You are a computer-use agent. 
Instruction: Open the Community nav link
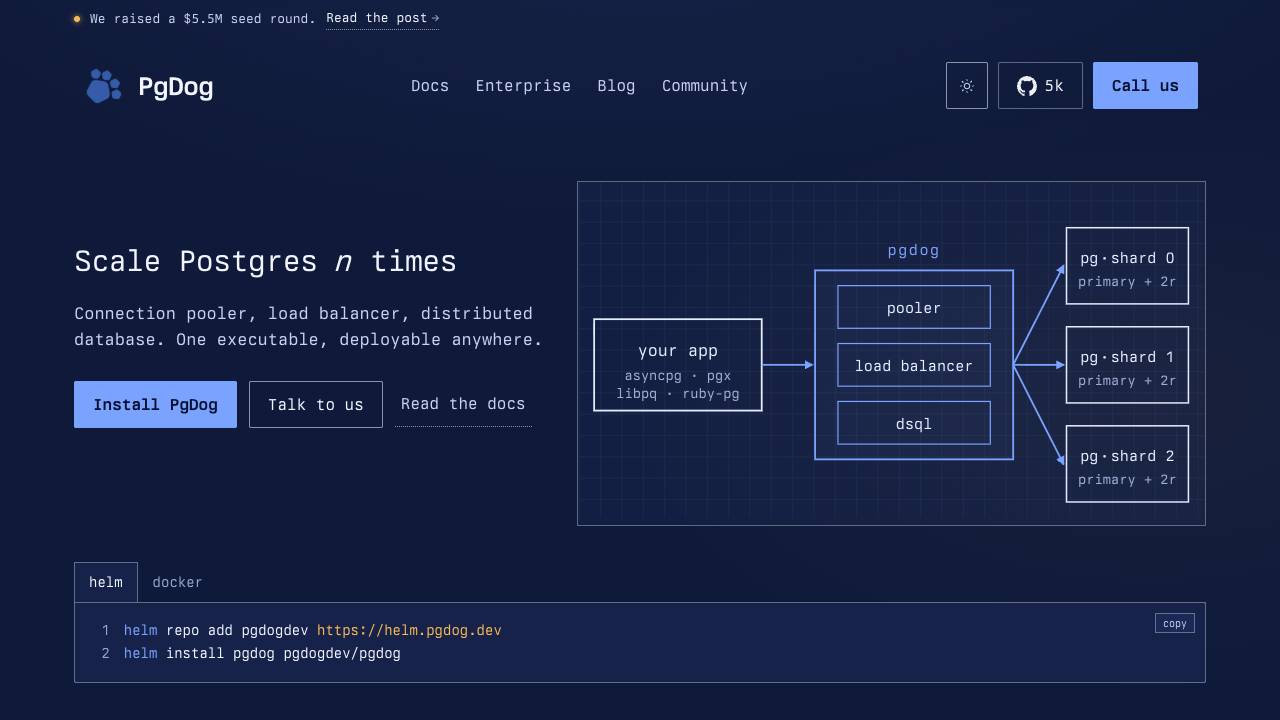[x=705, y=86]
